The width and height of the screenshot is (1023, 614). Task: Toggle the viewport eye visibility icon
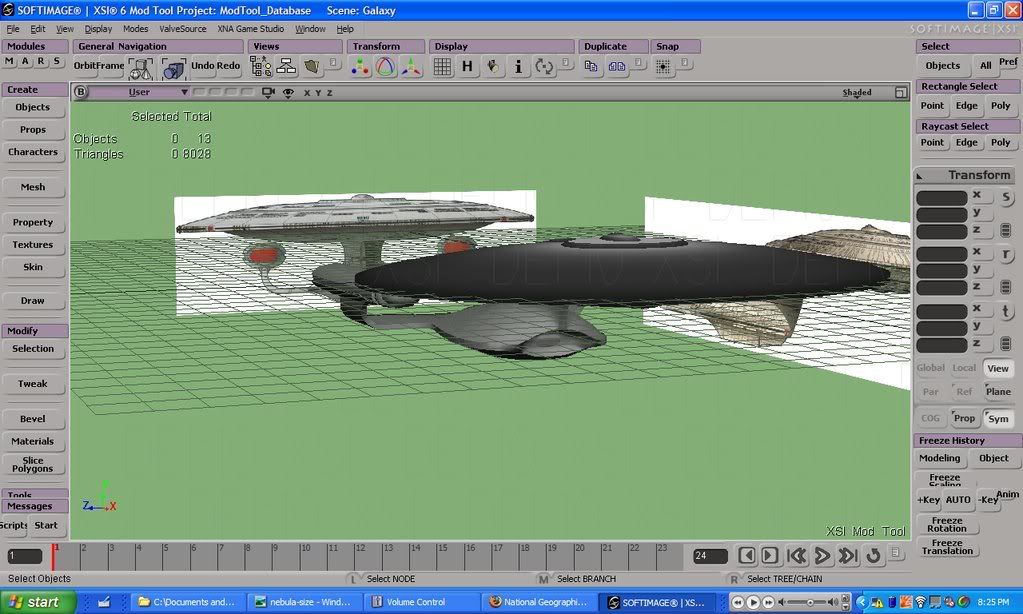[288, 93]
